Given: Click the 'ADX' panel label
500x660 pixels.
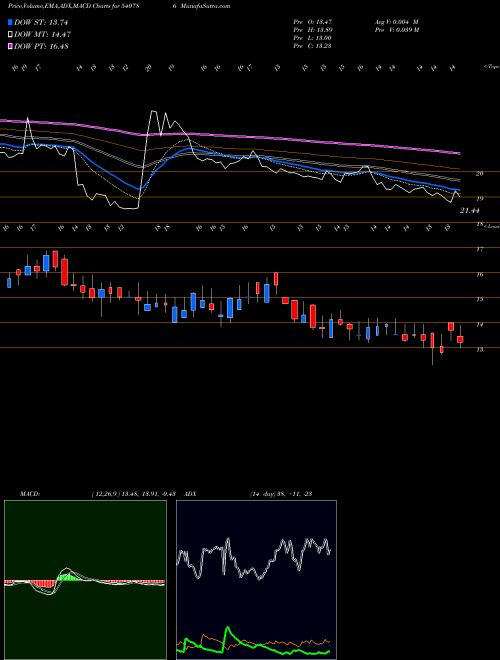Looking at the screenshot, I should (x=191, y=494).
